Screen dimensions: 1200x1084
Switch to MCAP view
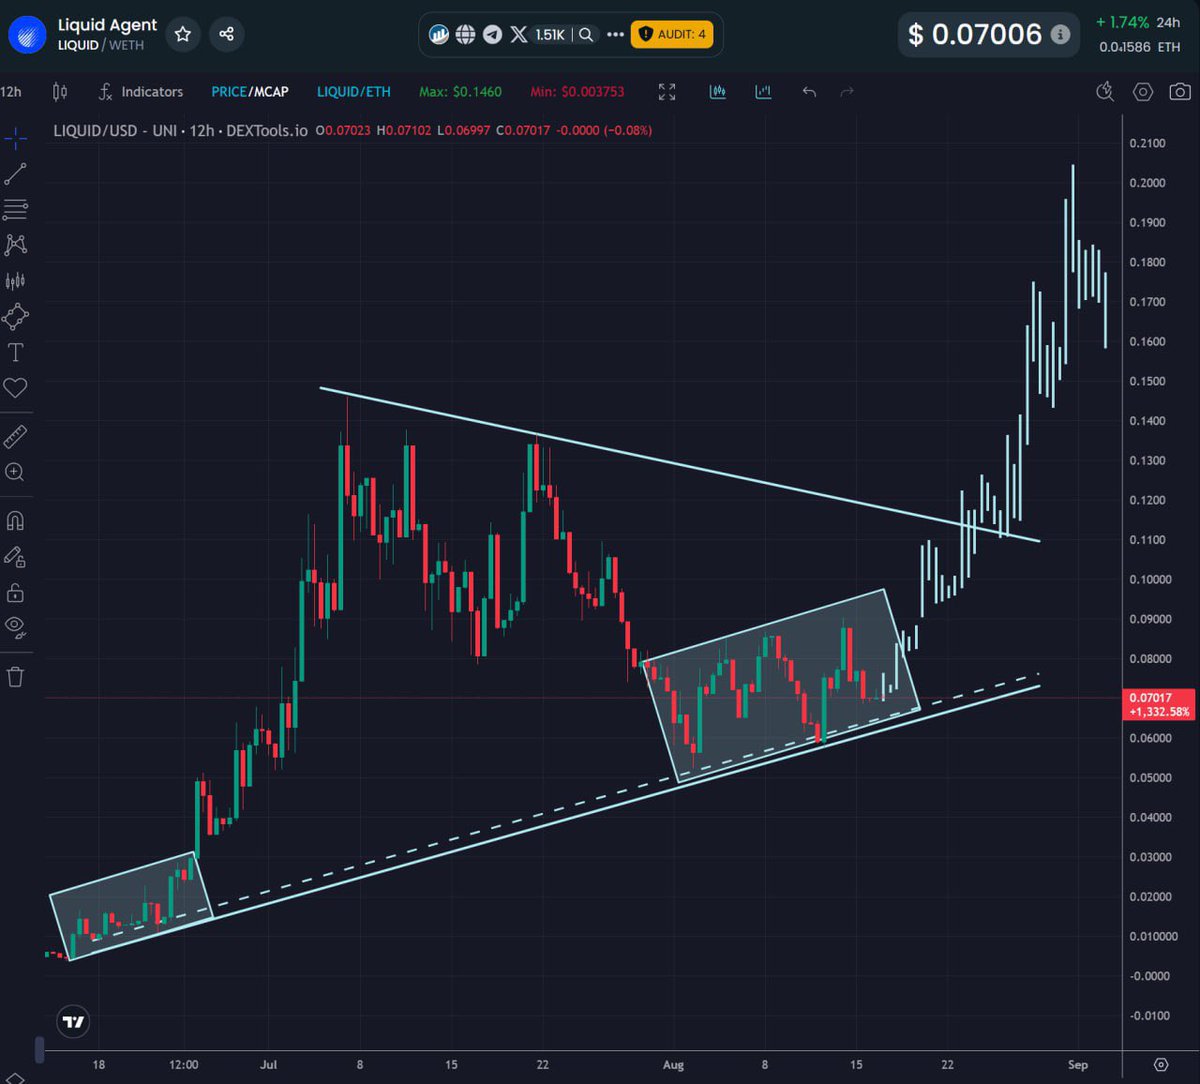(270, 92)
